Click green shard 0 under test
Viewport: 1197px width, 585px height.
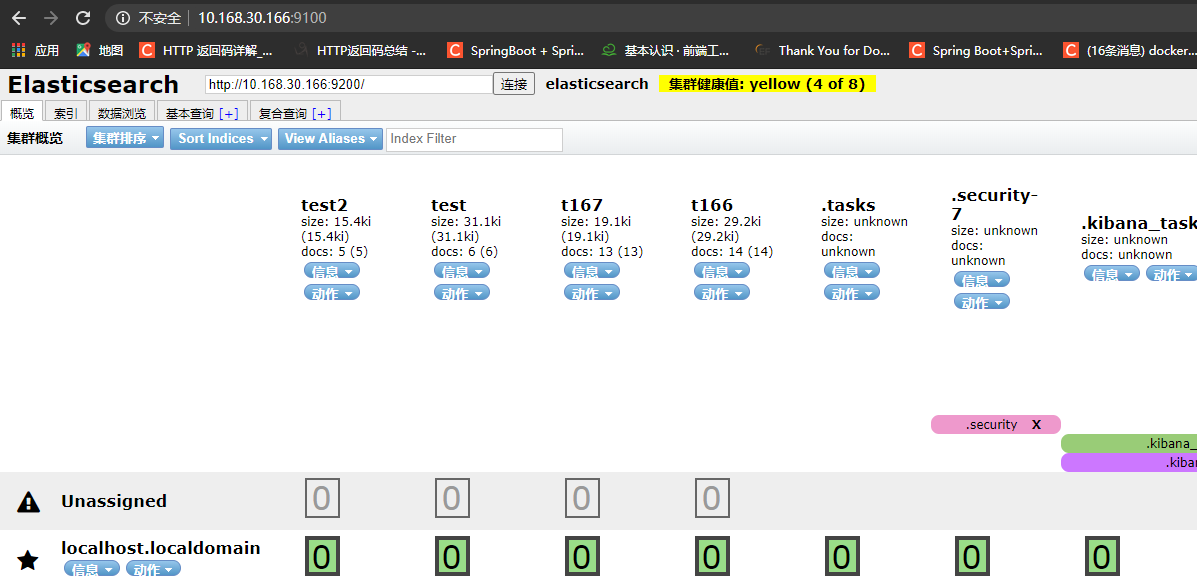(452, 556)
